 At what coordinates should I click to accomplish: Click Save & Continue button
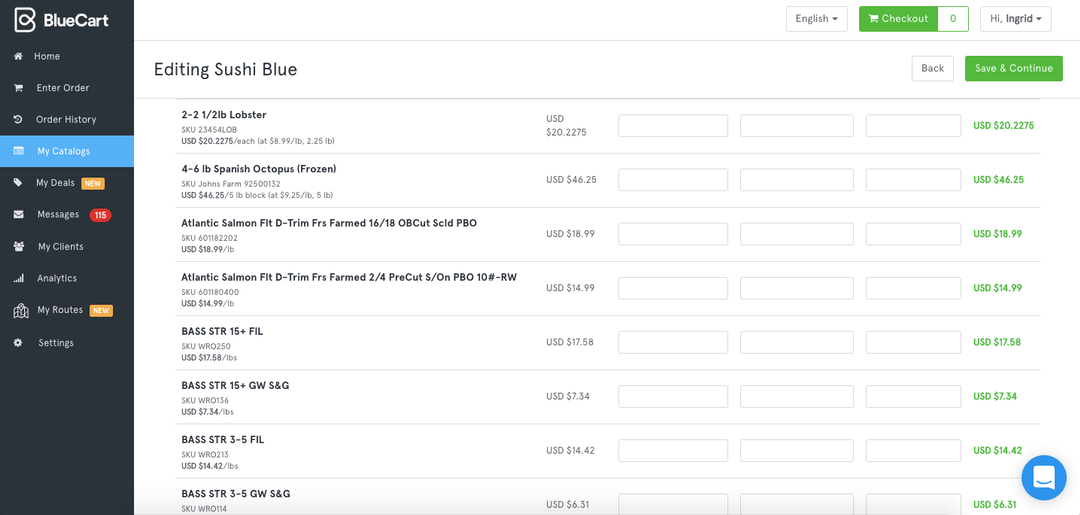point(1014,68)
